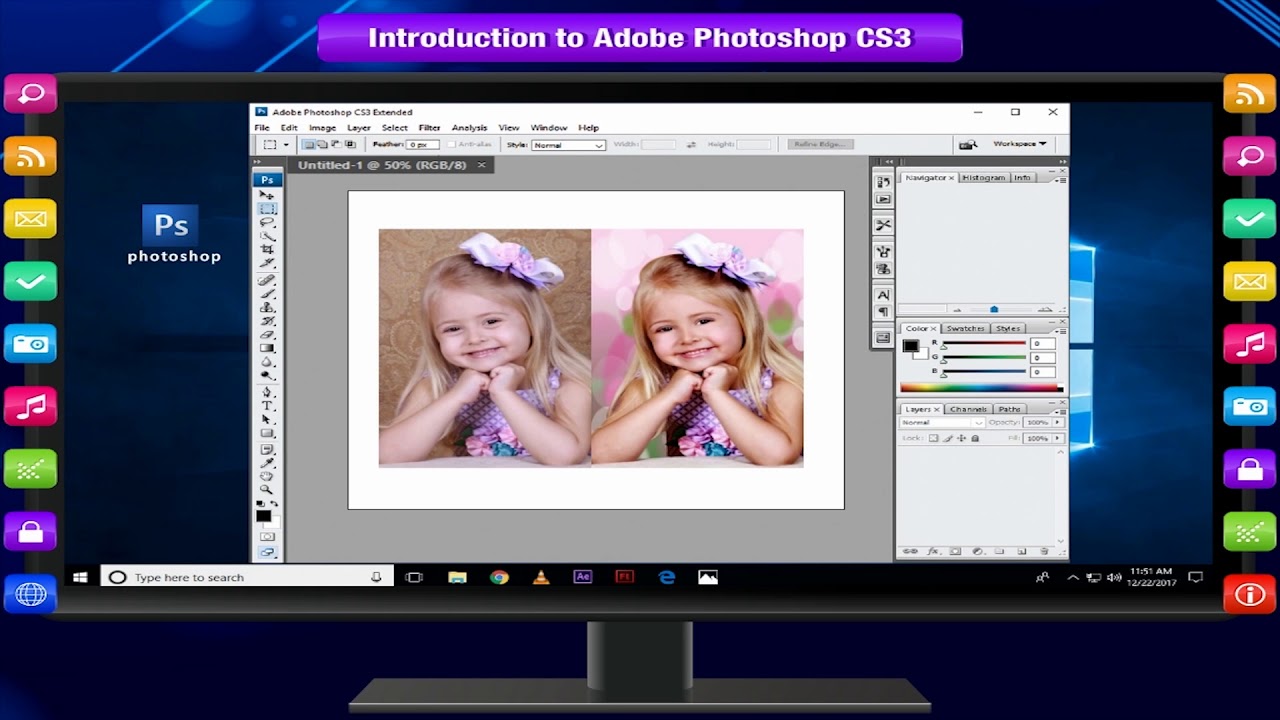The image size is (1280, 720).
Task: Enable the Anti-alias checkbox
Action: (x=453, y=144)
